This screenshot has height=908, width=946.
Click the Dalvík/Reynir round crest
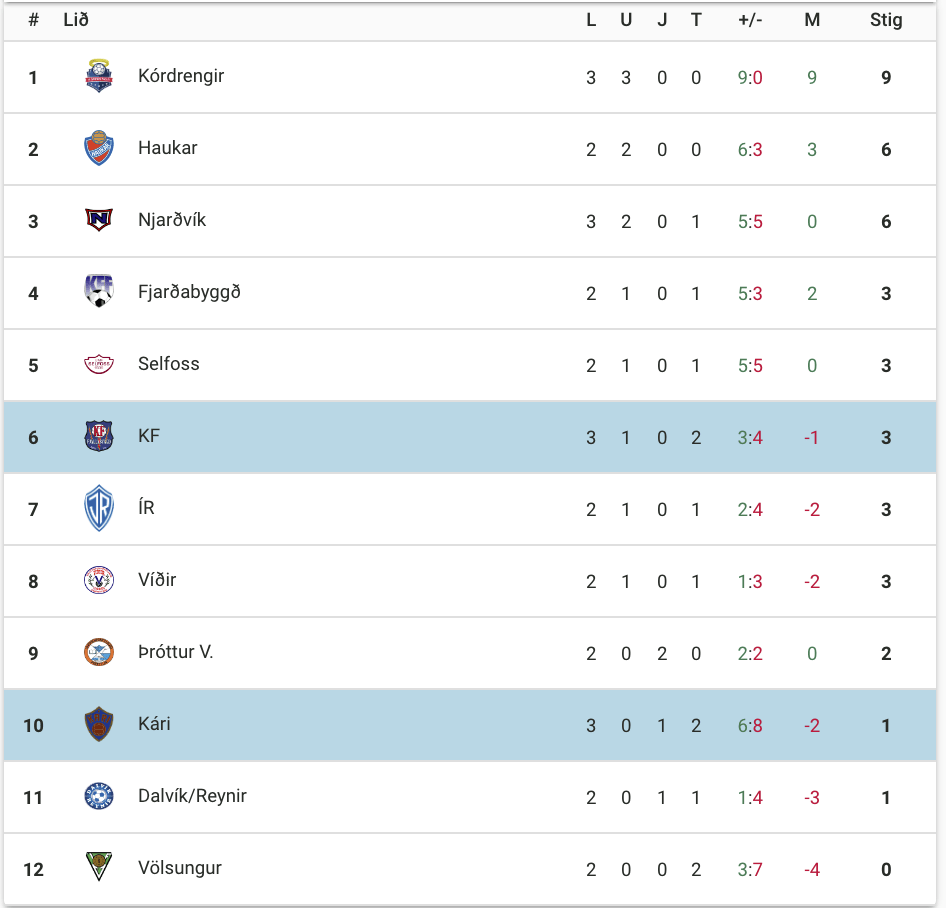point(99,796)
